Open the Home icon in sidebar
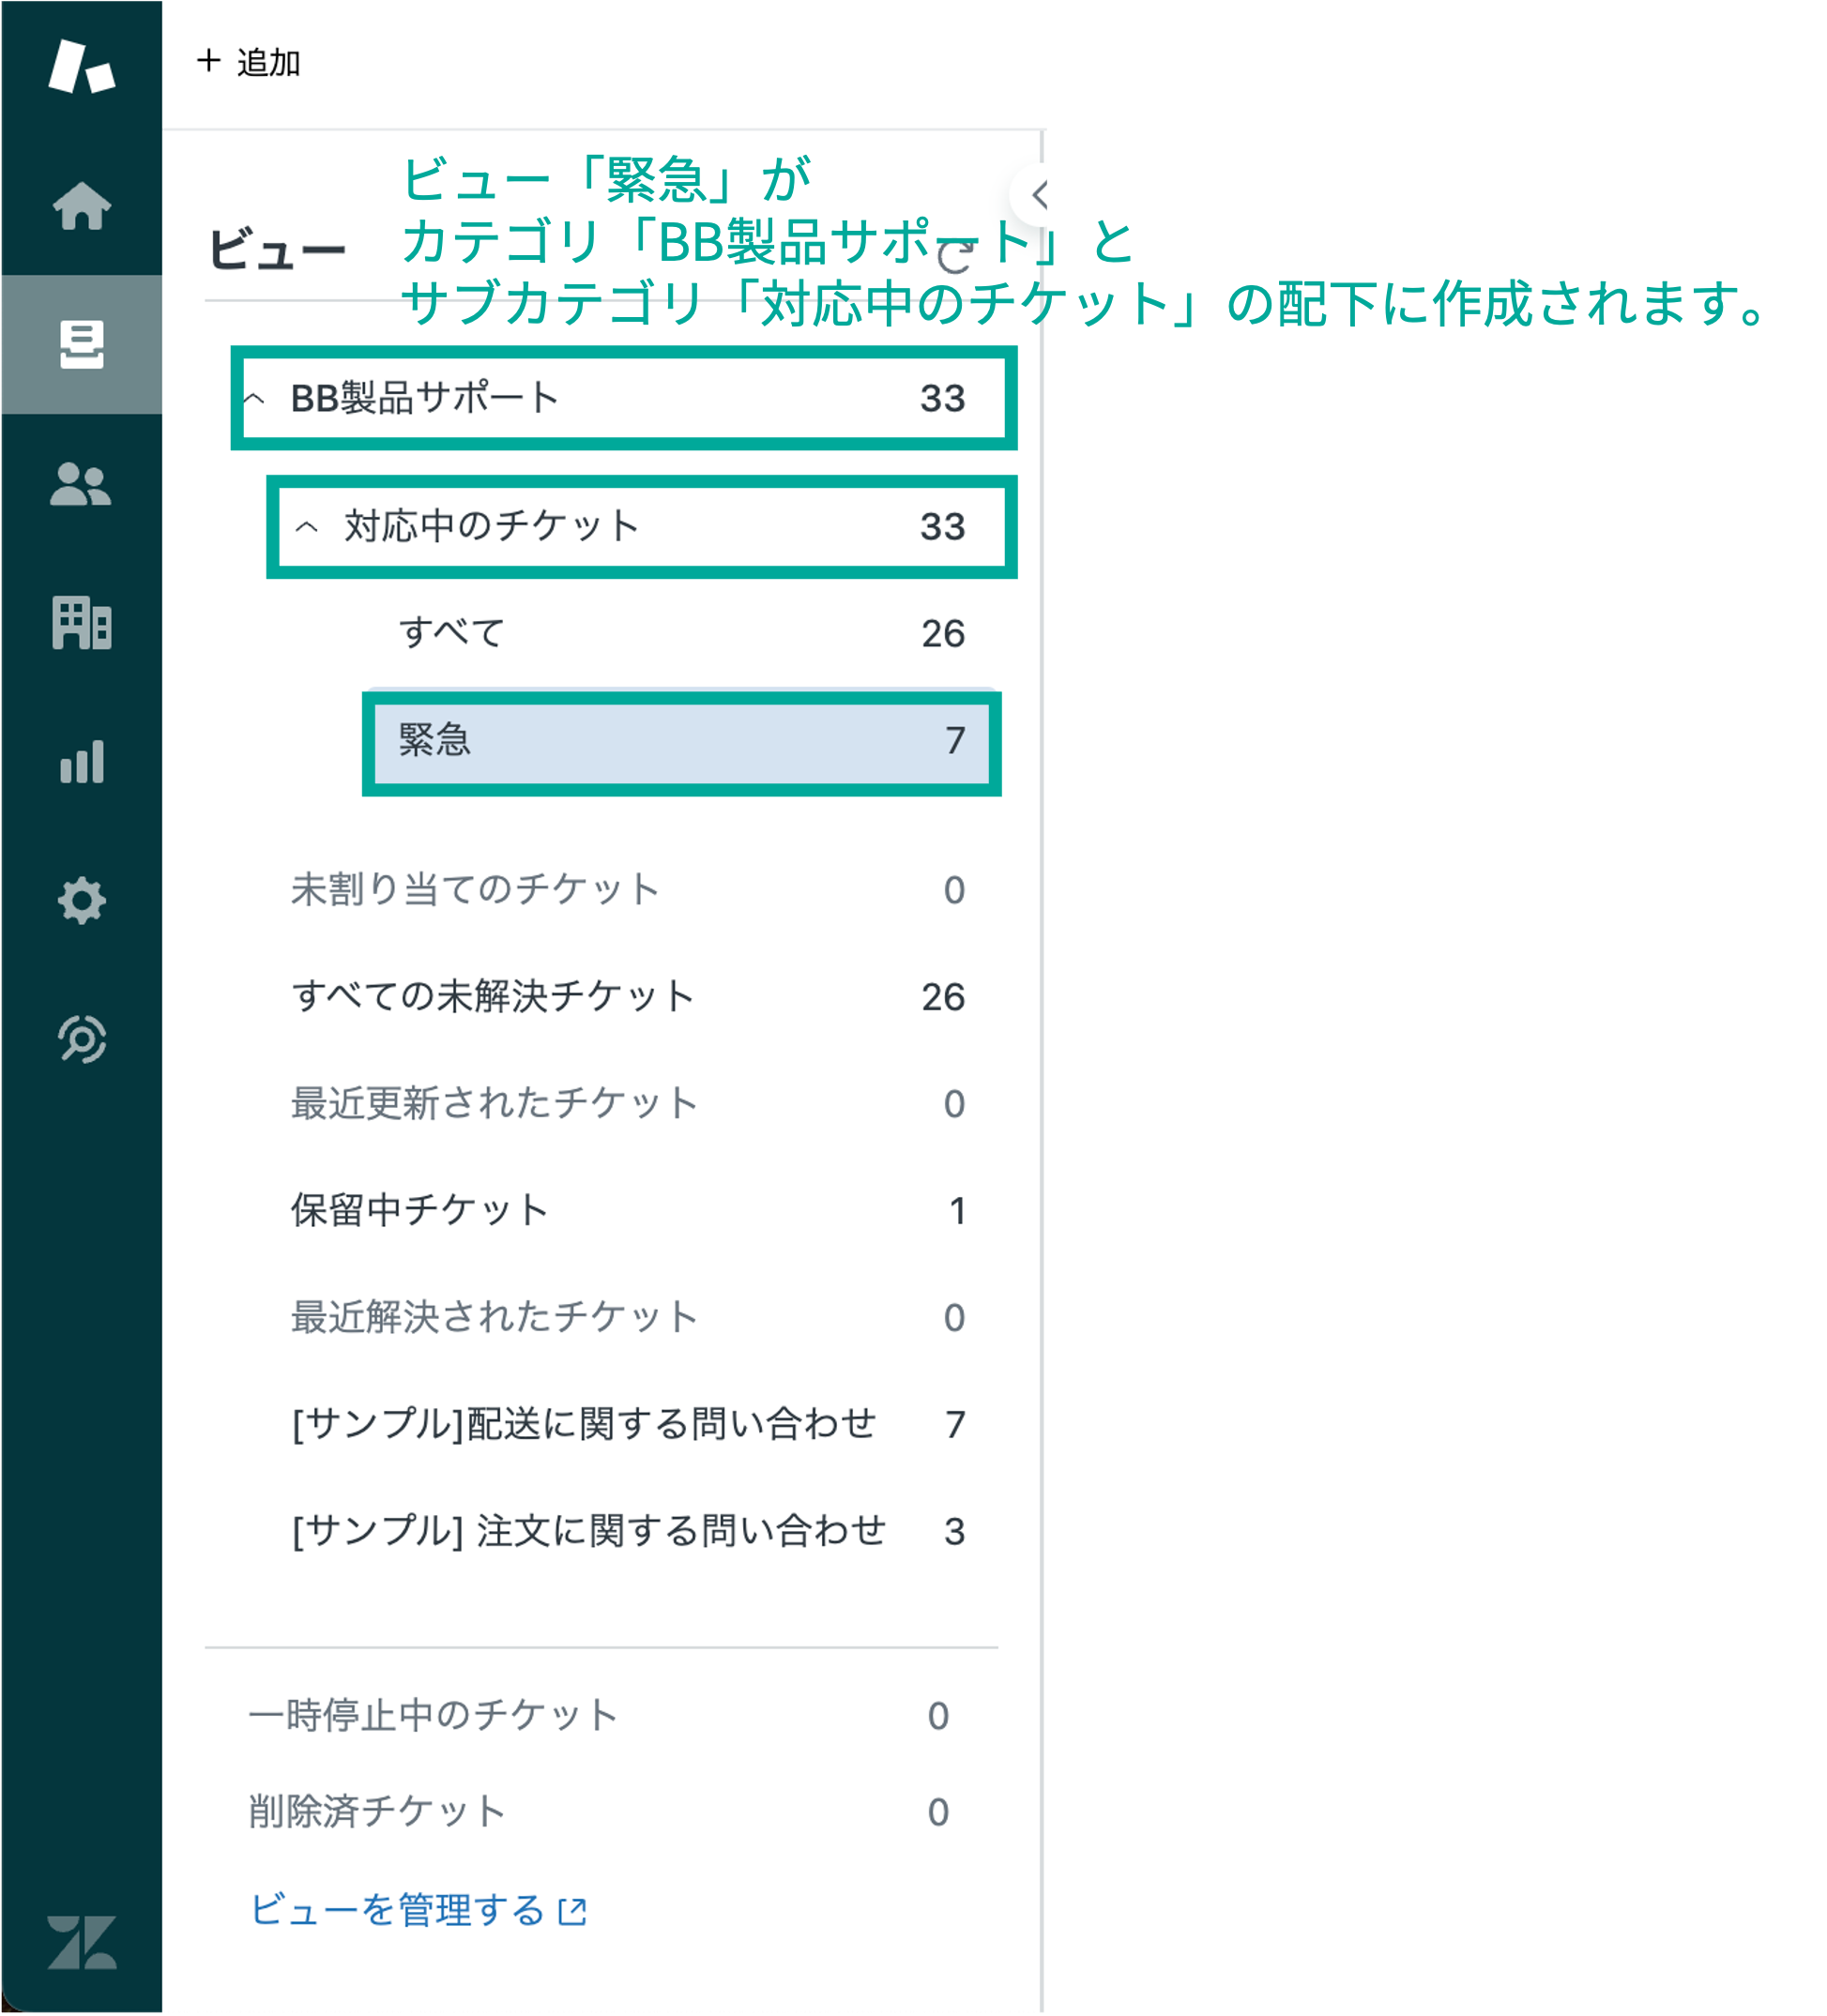The image size is (1827, 2016). pyautogui.click(x=81, y=206)
